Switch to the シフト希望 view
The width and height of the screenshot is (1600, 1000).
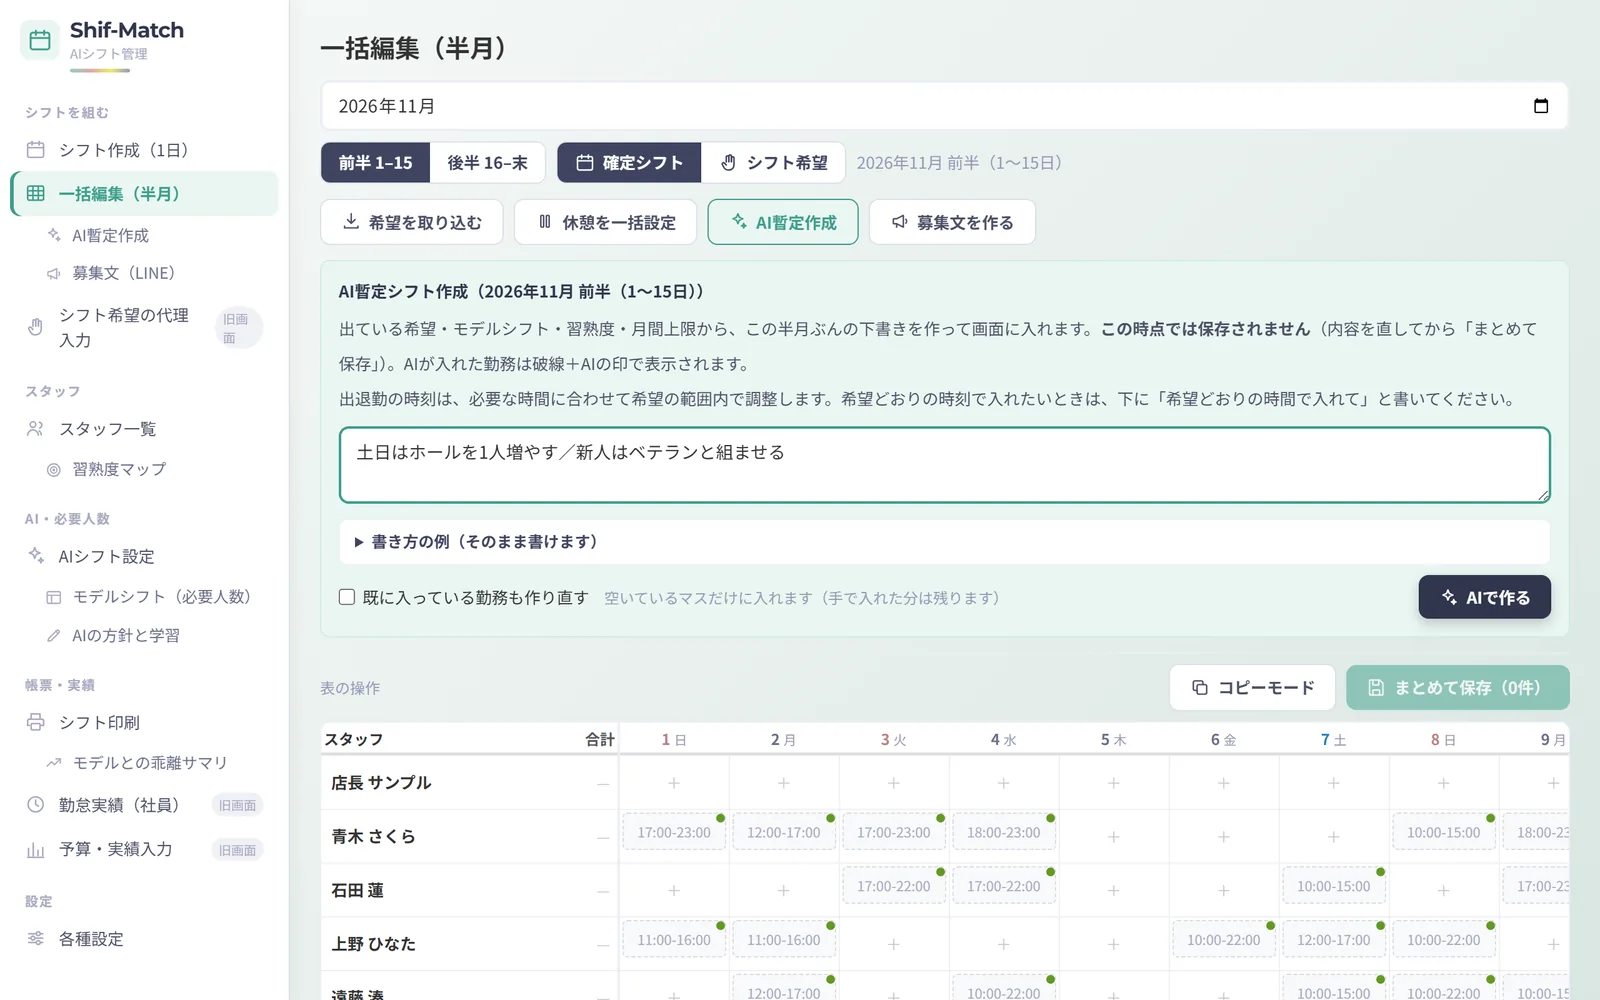(773, 163)
